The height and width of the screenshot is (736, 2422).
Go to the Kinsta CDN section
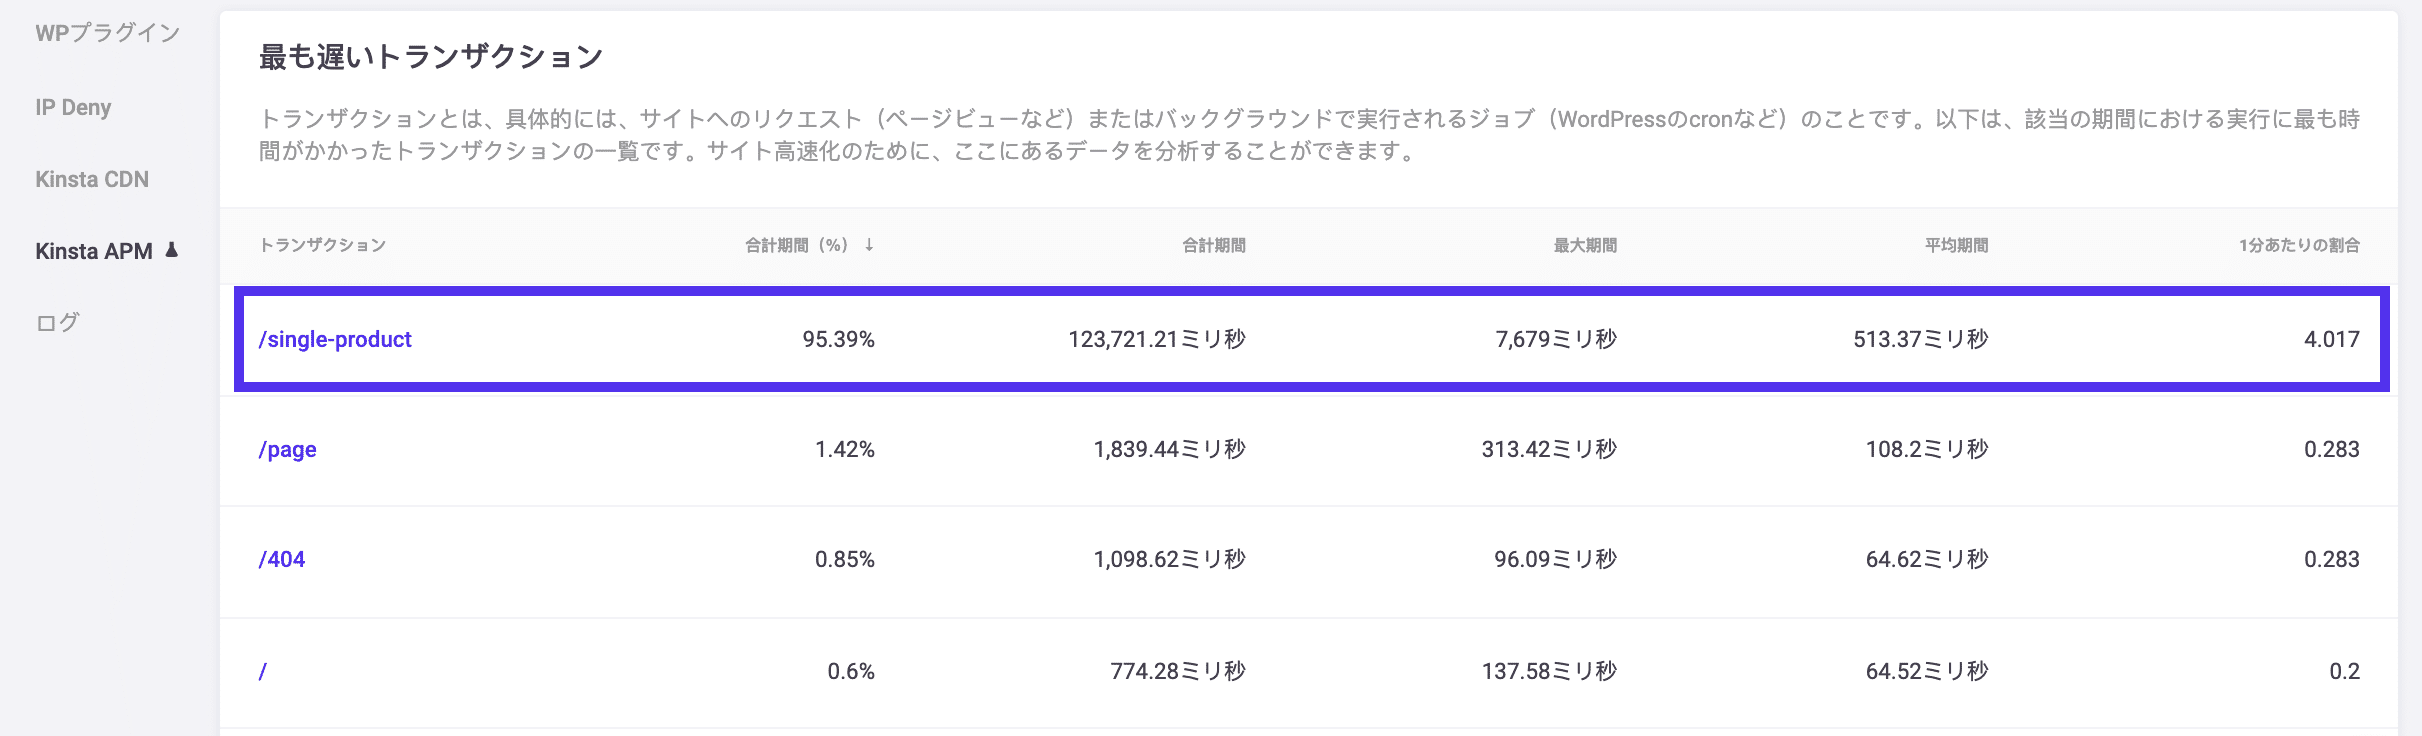[93, 179]
